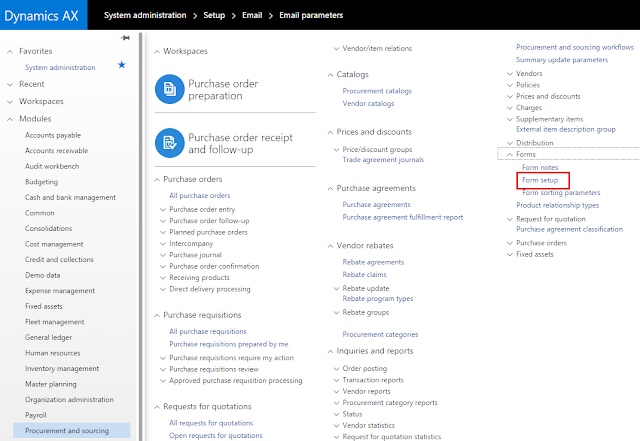
Task: Open All purchase requisitions
Action: pos(208,332)
